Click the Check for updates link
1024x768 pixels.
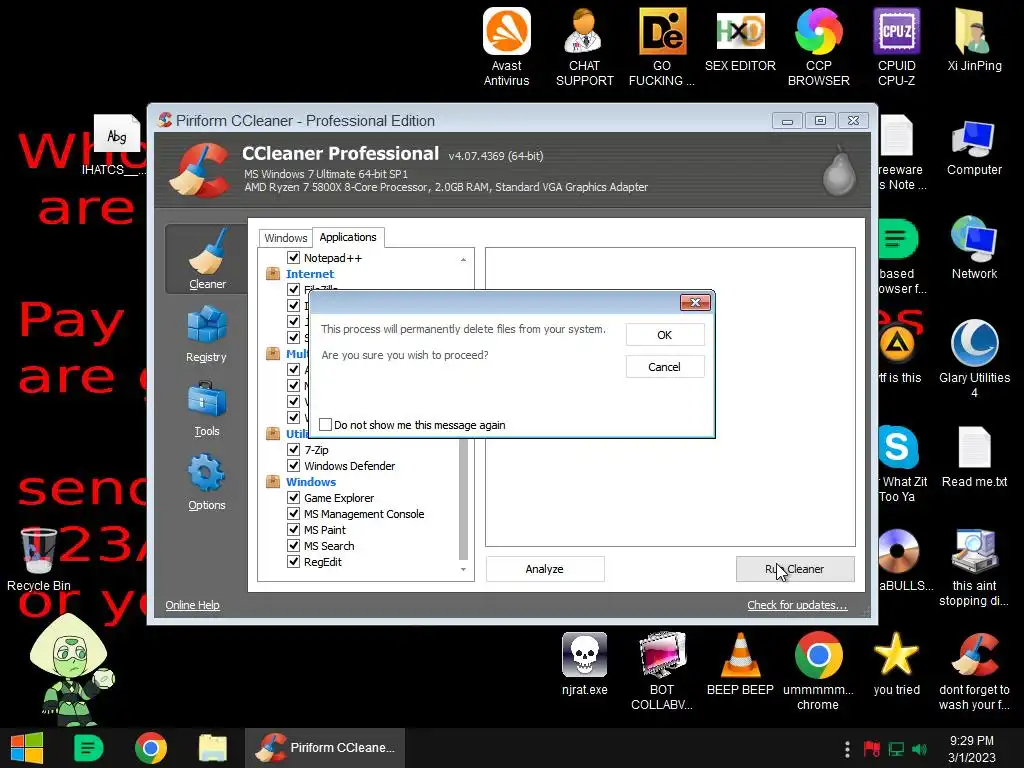pos(797,605)
